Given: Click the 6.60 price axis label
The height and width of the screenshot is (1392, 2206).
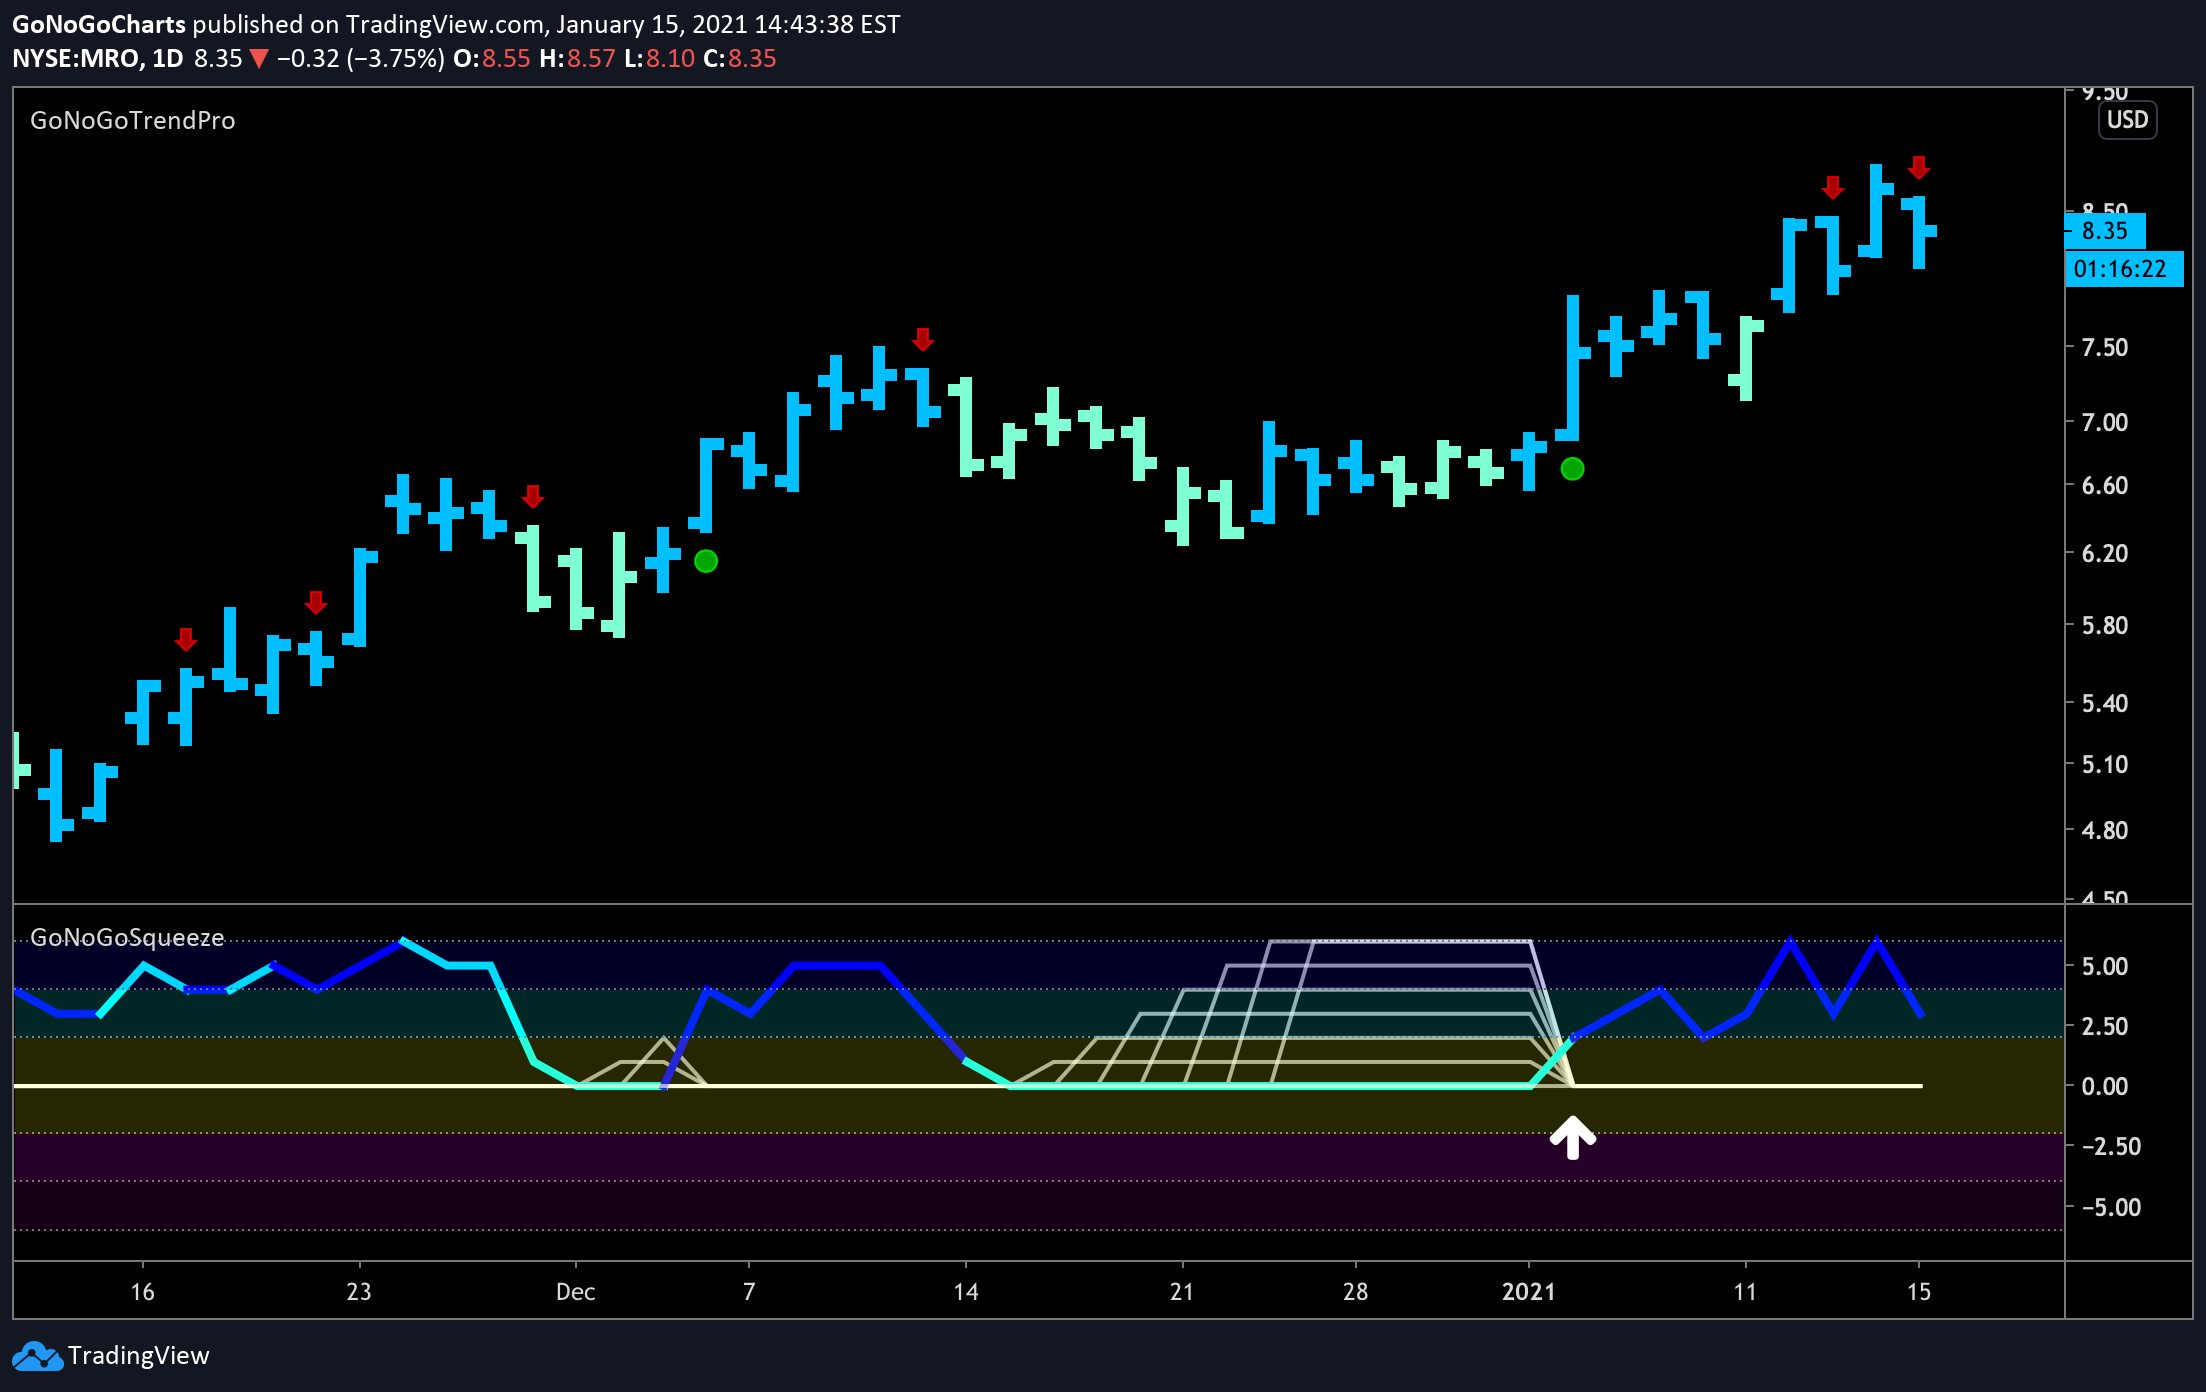Looking at the screenshot, I should 2105,485.
